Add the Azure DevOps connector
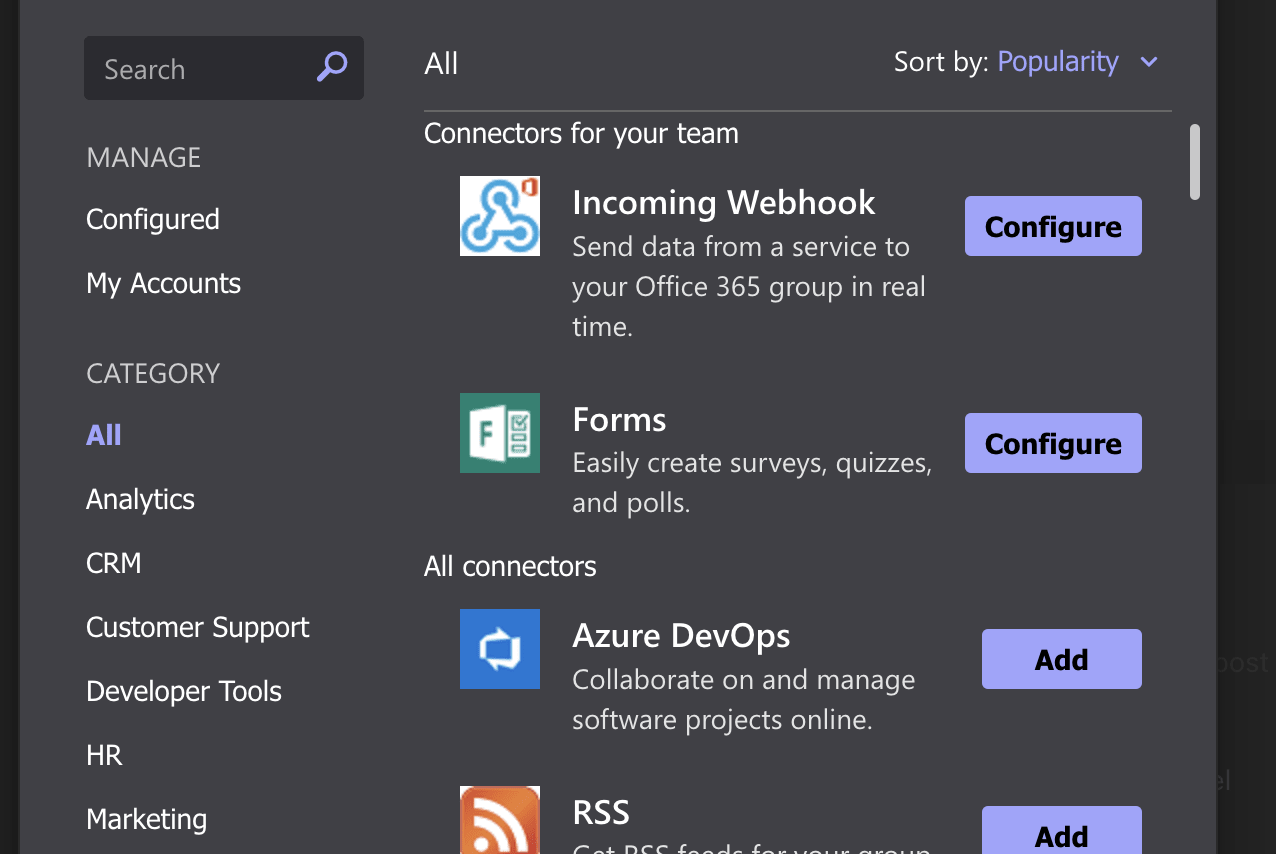Viewport: 1276px width, 854px height. coord(1061,660)
